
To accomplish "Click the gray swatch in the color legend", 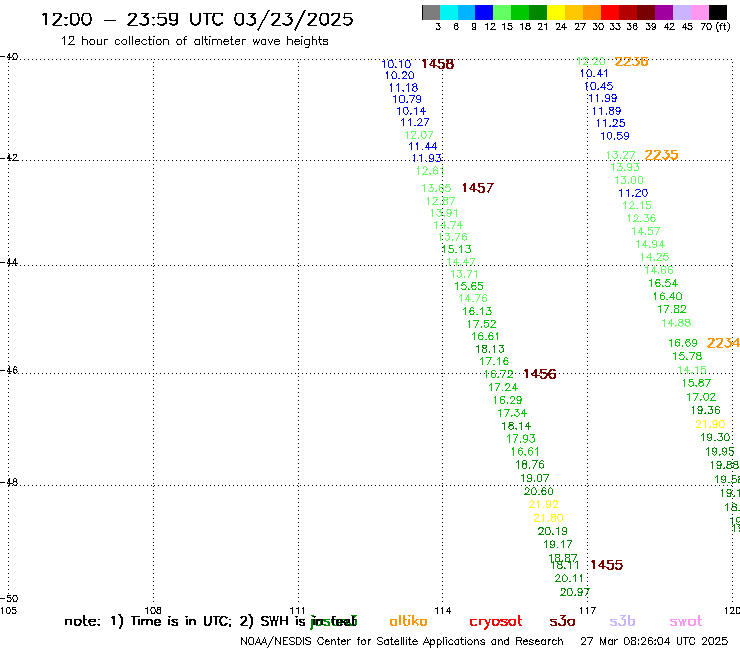I will pyautogui.click(x=431, y=13).
